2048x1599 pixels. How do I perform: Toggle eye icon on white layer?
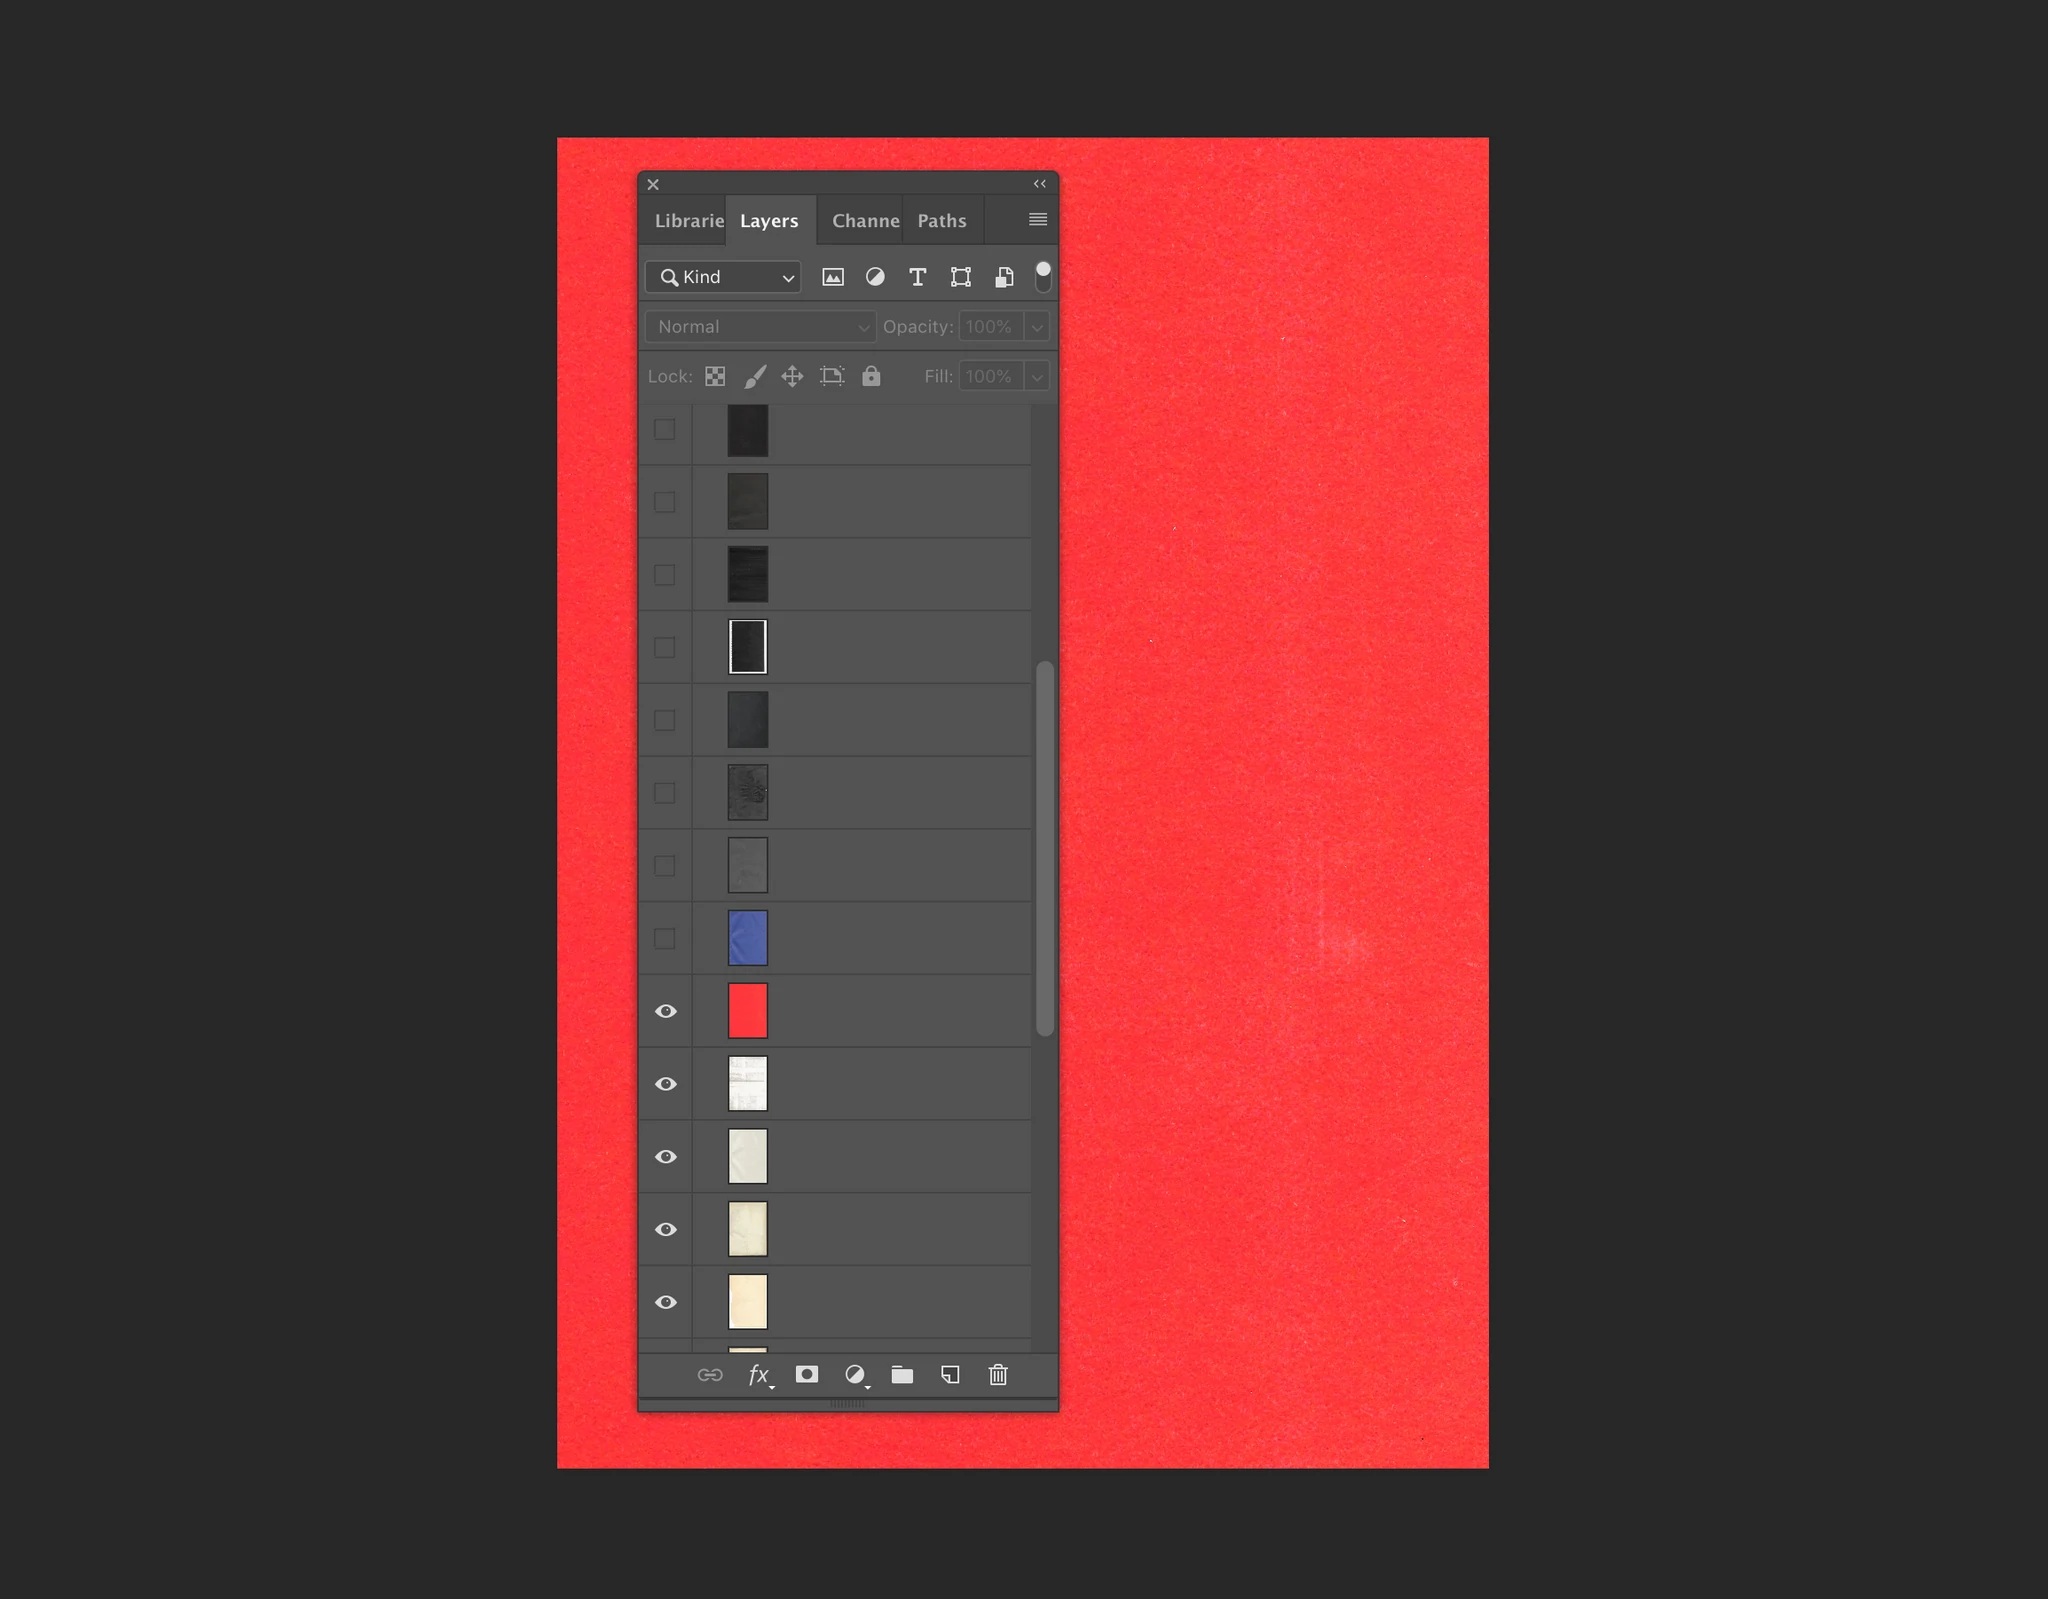coord(665,1084)
